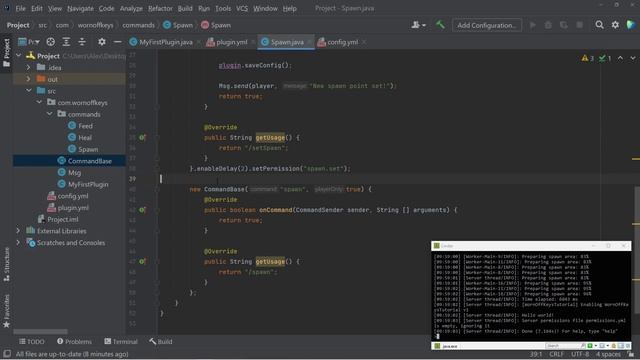Viewport: 640px width, 360px height.
Task: Open IDE settings gear in top toolbar
Action: coord(615,25)
